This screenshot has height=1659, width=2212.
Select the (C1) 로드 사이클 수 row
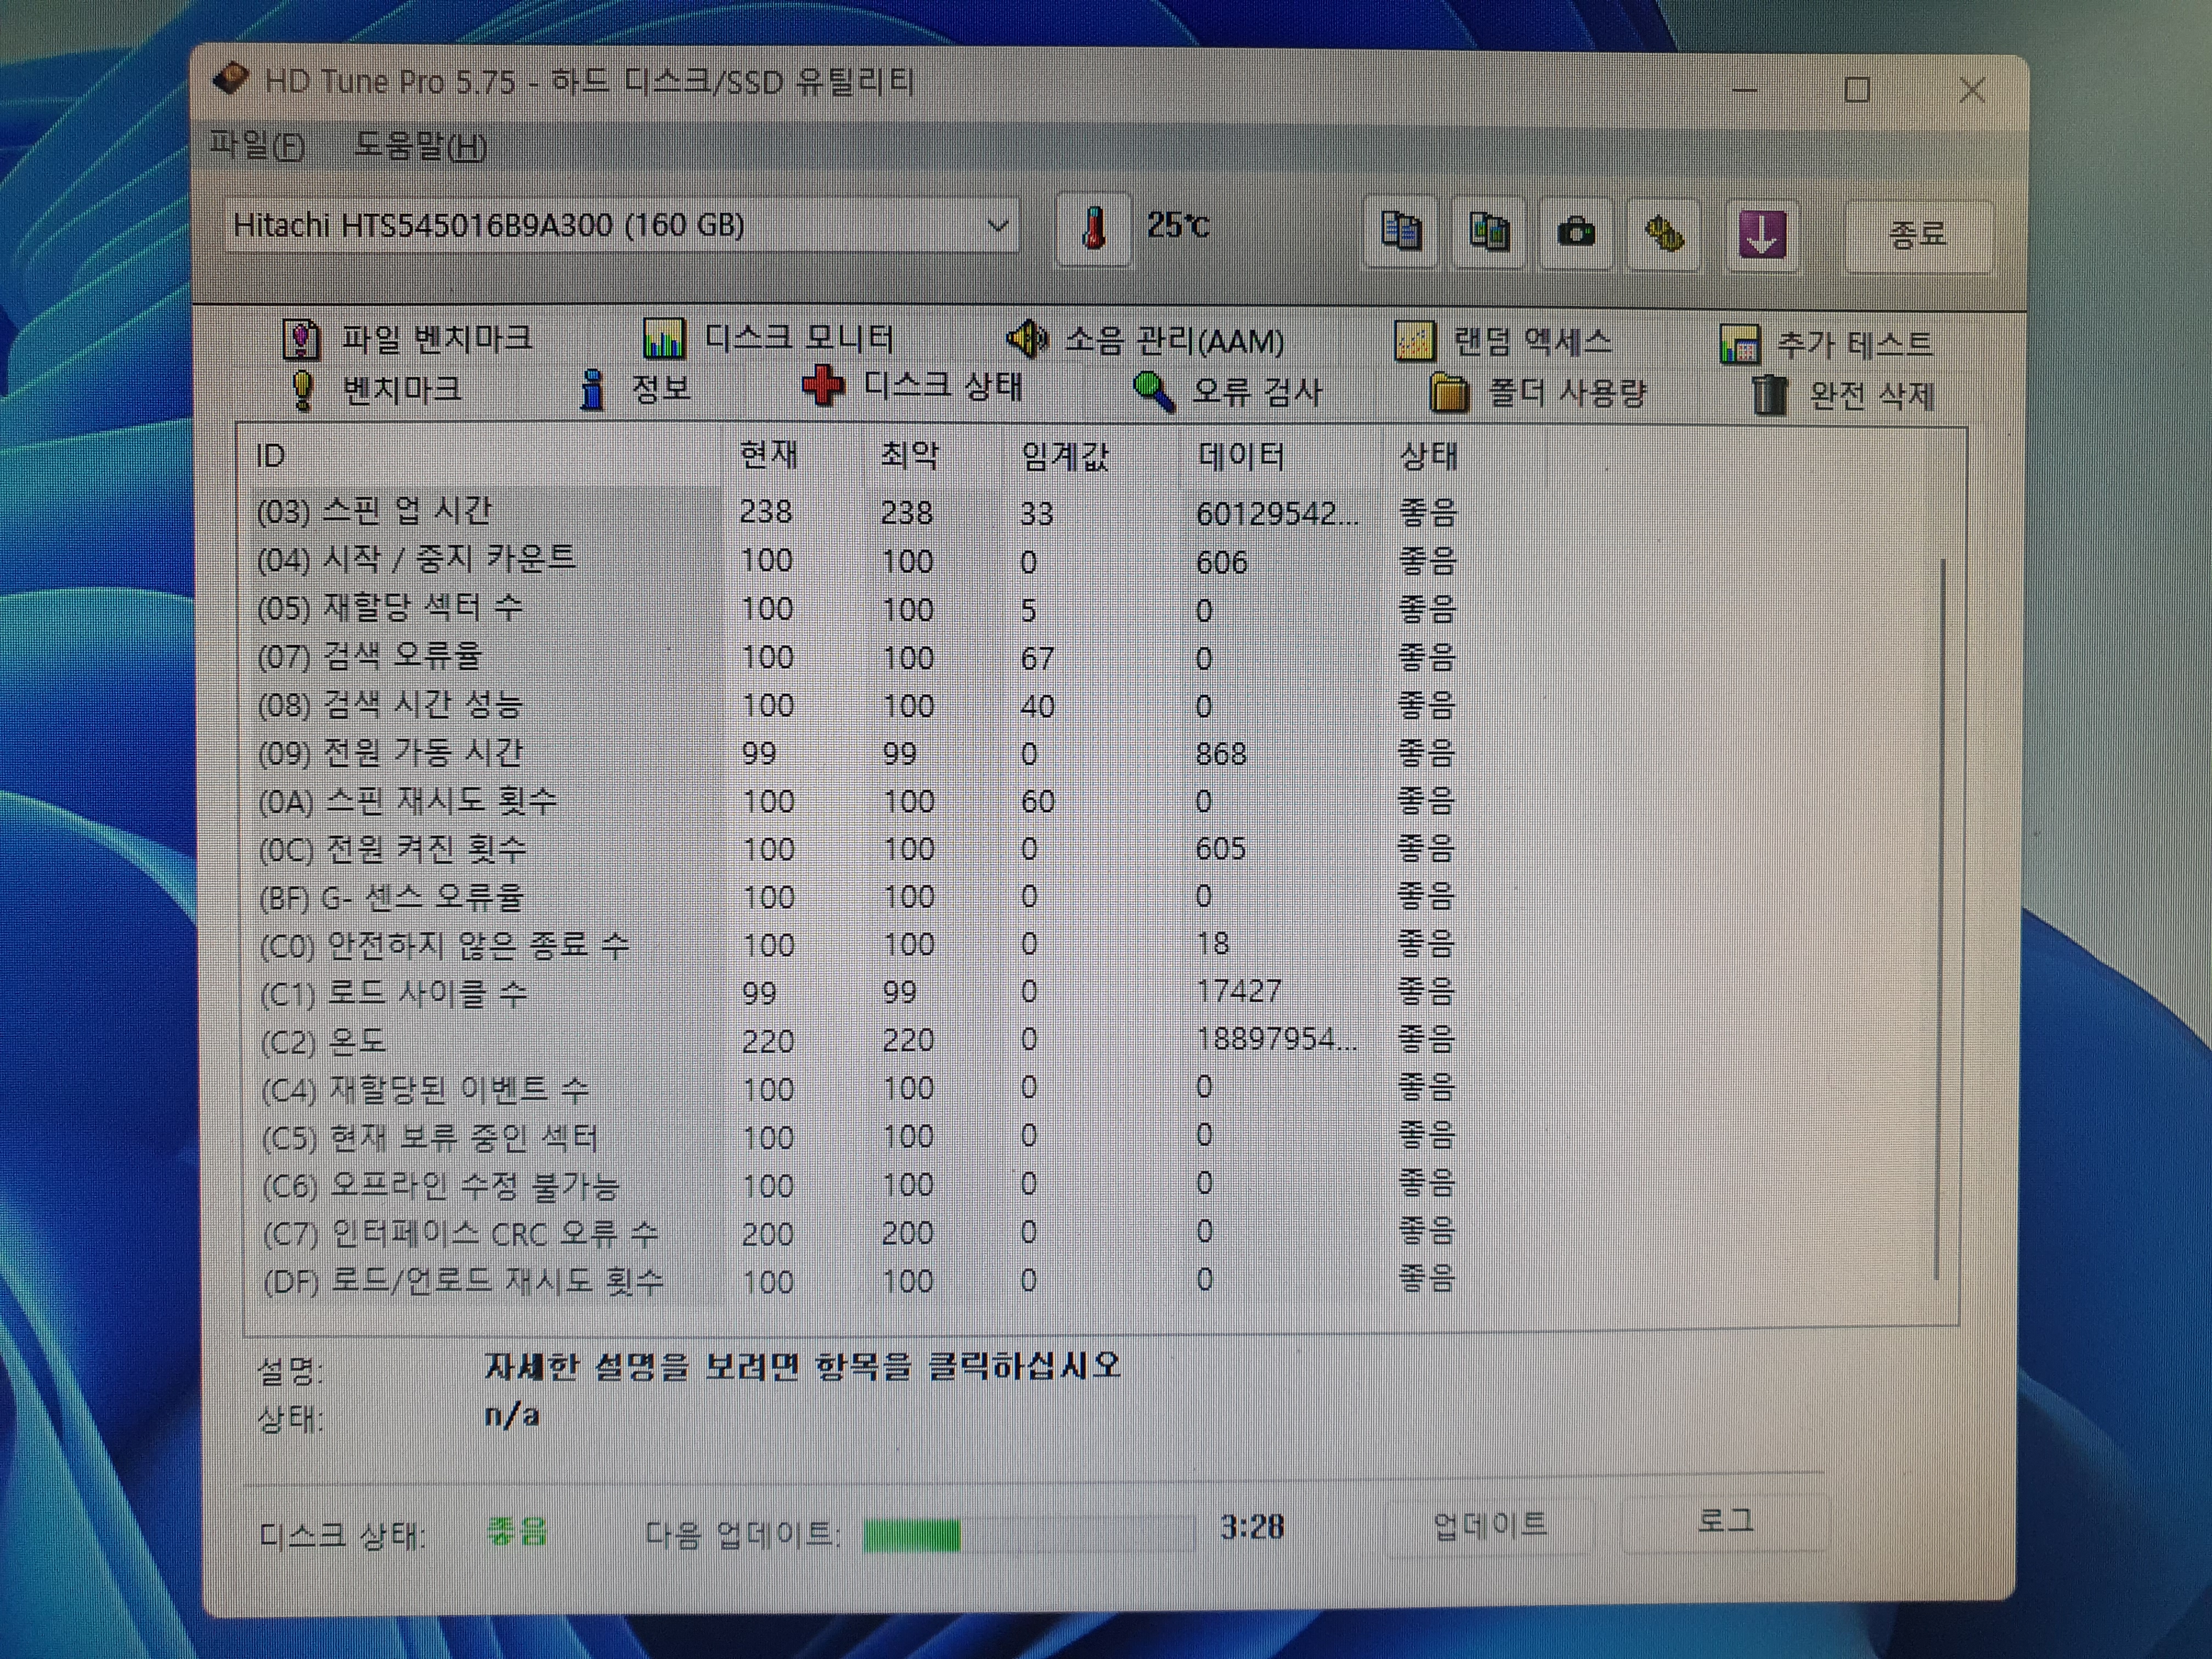(x=856, y=992)
